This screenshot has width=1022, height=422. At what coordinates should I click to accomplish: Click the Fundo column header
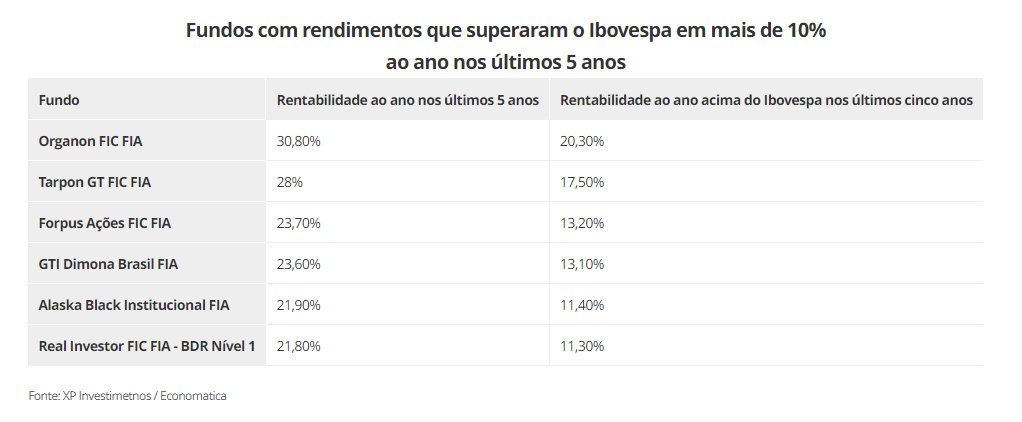pyautogui.click(x=59, y=100)
